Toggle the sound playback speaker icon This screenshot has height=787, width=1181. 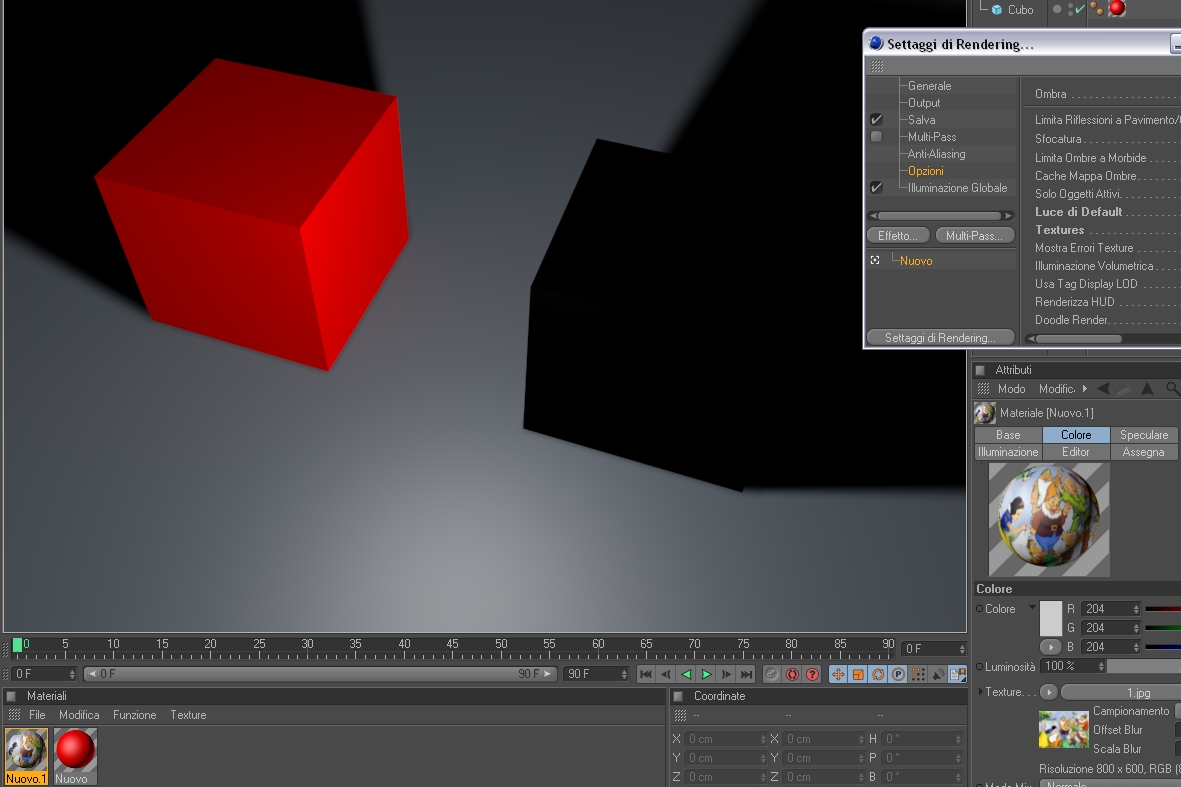coord(938,674)
